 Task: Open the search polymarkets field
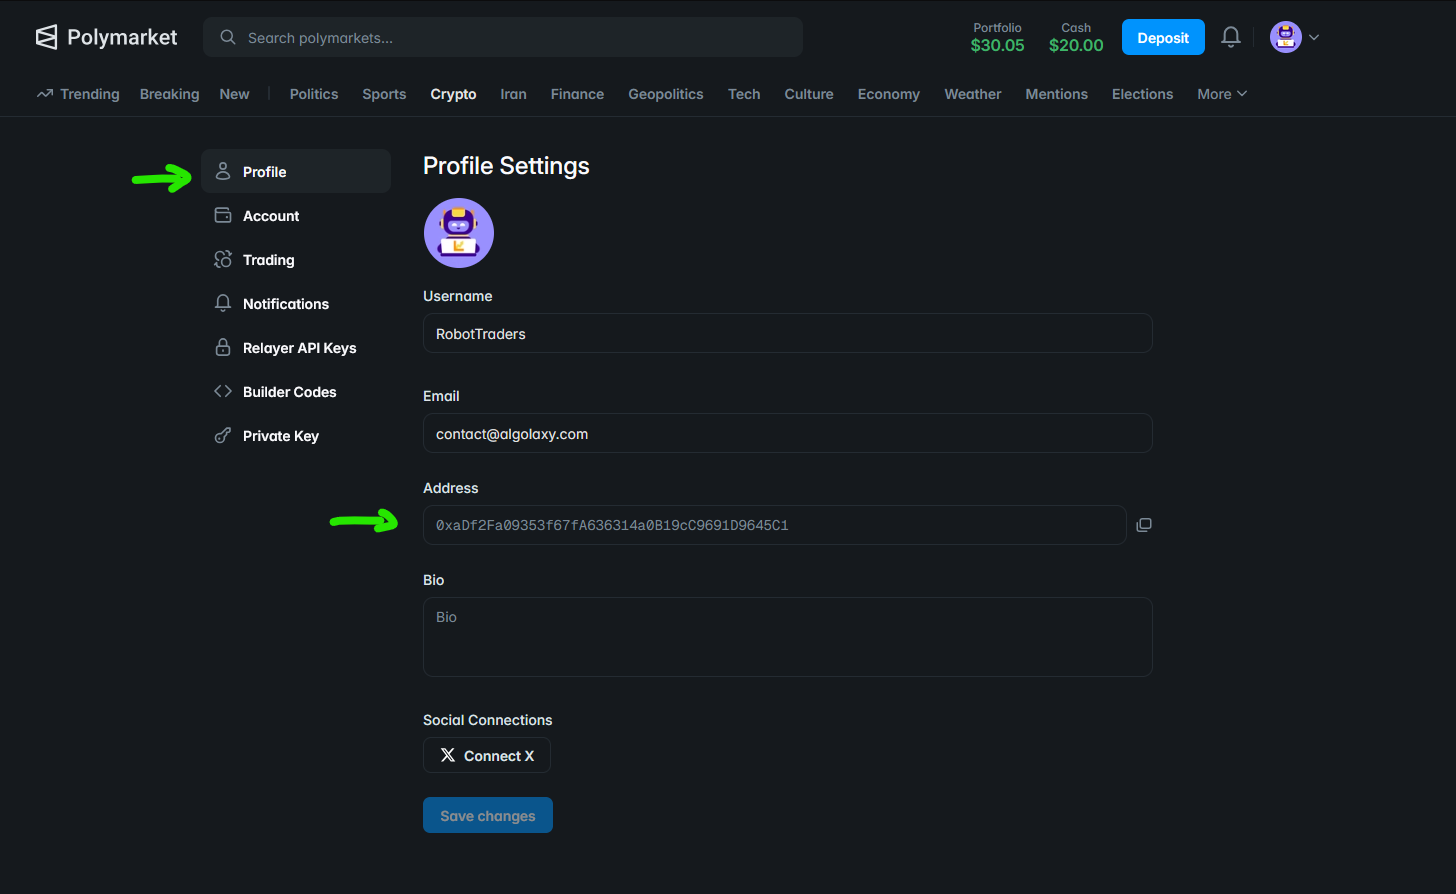(503, 36)
